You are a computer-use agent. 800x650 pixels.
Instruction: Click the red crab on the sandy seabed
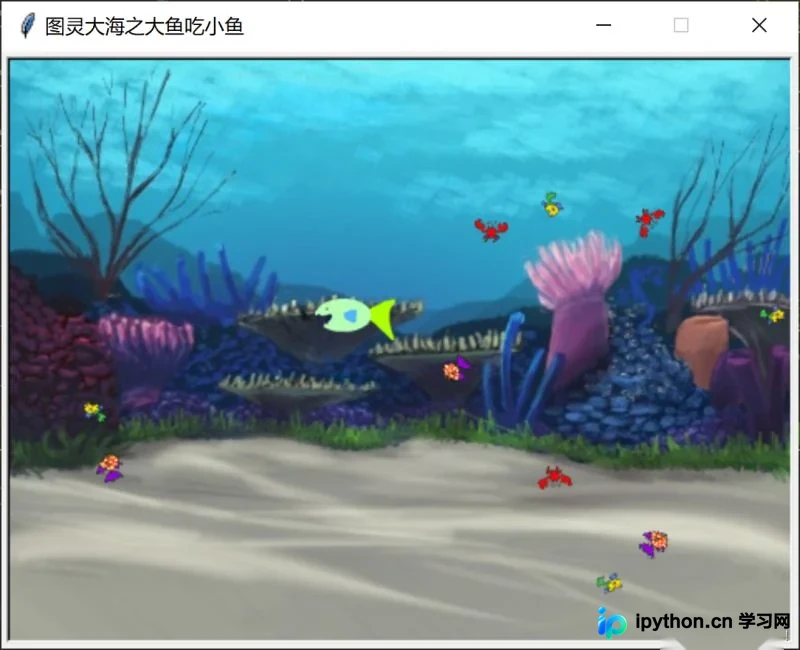(x=555, y=478)
